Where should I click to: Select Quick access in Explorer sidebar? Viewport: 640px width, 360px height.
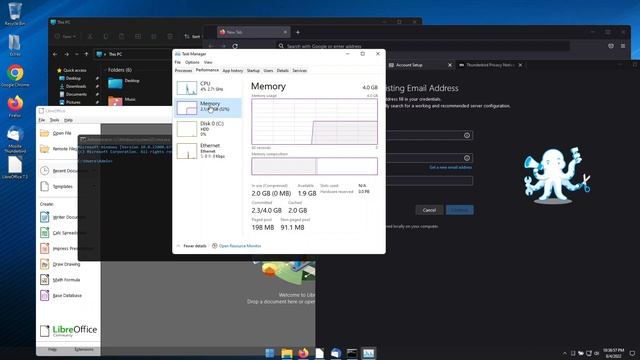(x=72, y=70)
